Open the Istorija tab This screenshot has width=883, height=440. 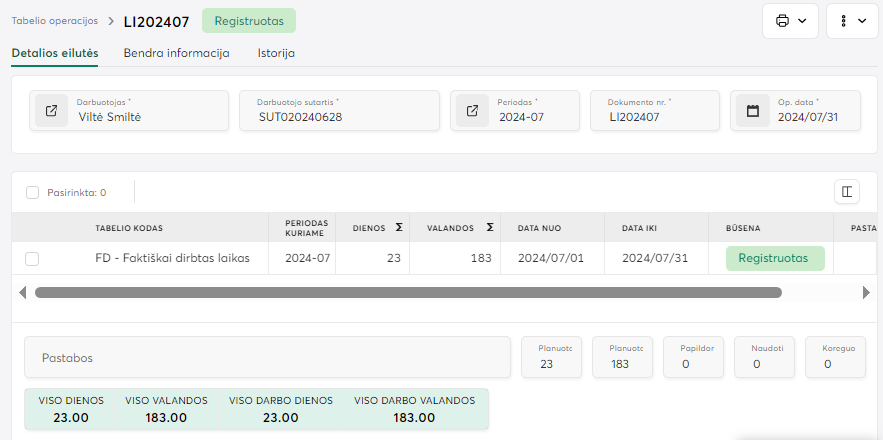click(x=276, y=54)
